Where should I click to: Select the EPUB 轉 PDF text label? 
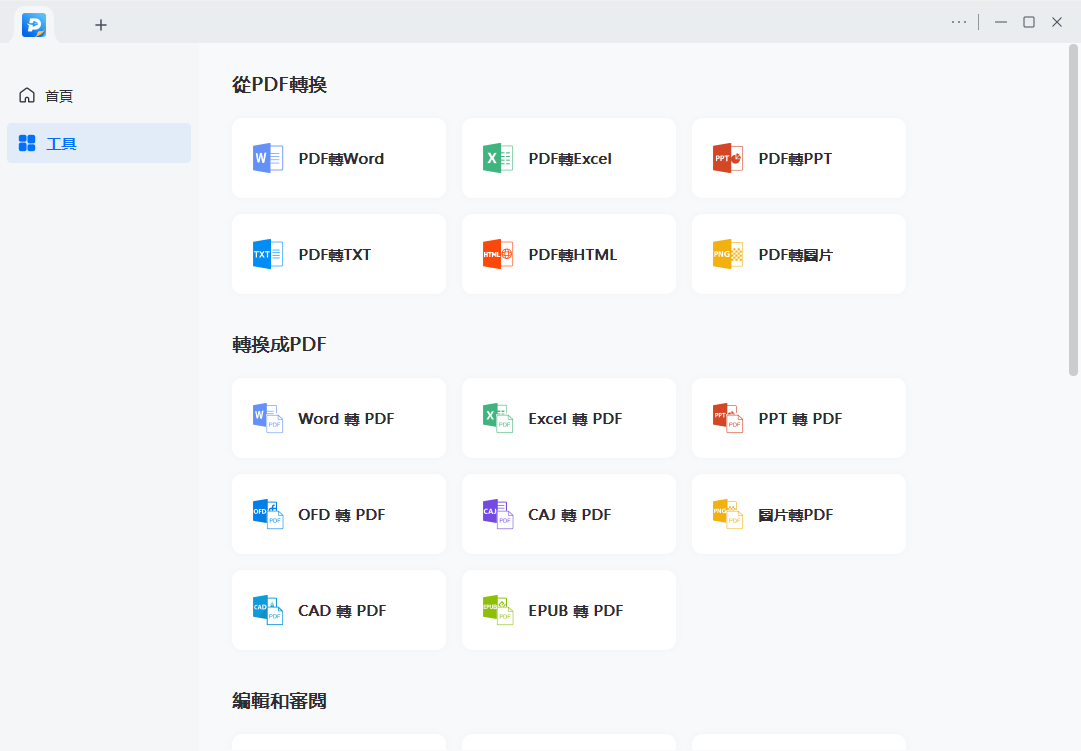pyautogui.click(x=576, y=610)
